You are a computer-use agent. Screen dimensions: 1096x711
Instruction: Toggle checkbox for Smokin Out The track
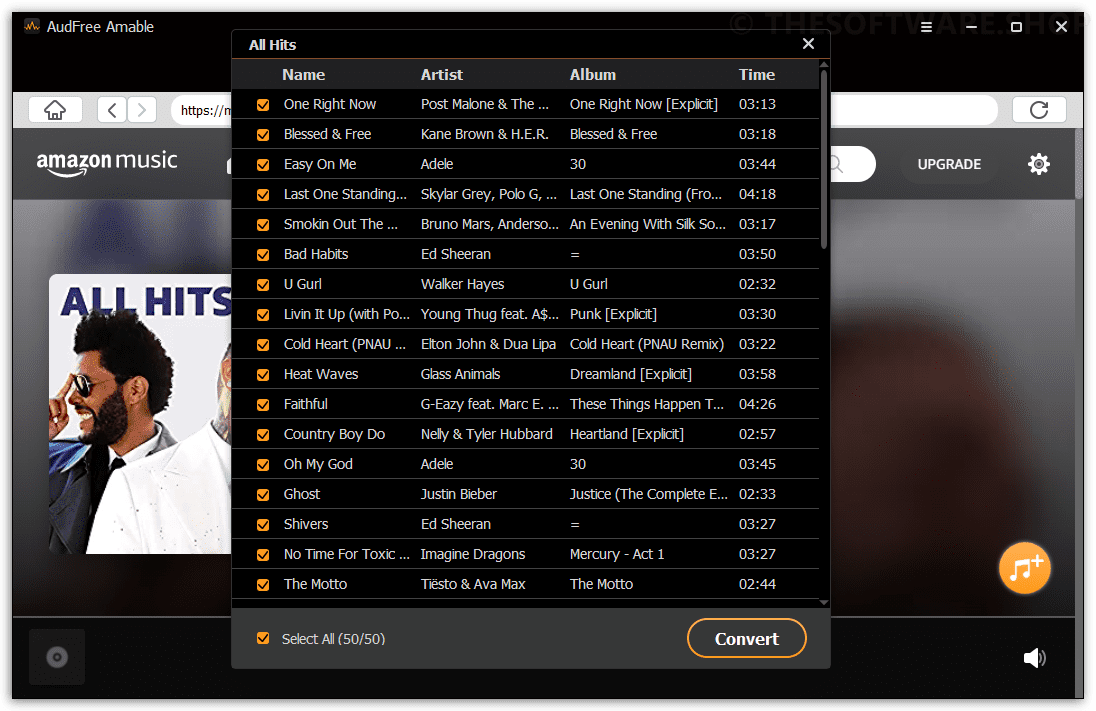click(263, 225)
